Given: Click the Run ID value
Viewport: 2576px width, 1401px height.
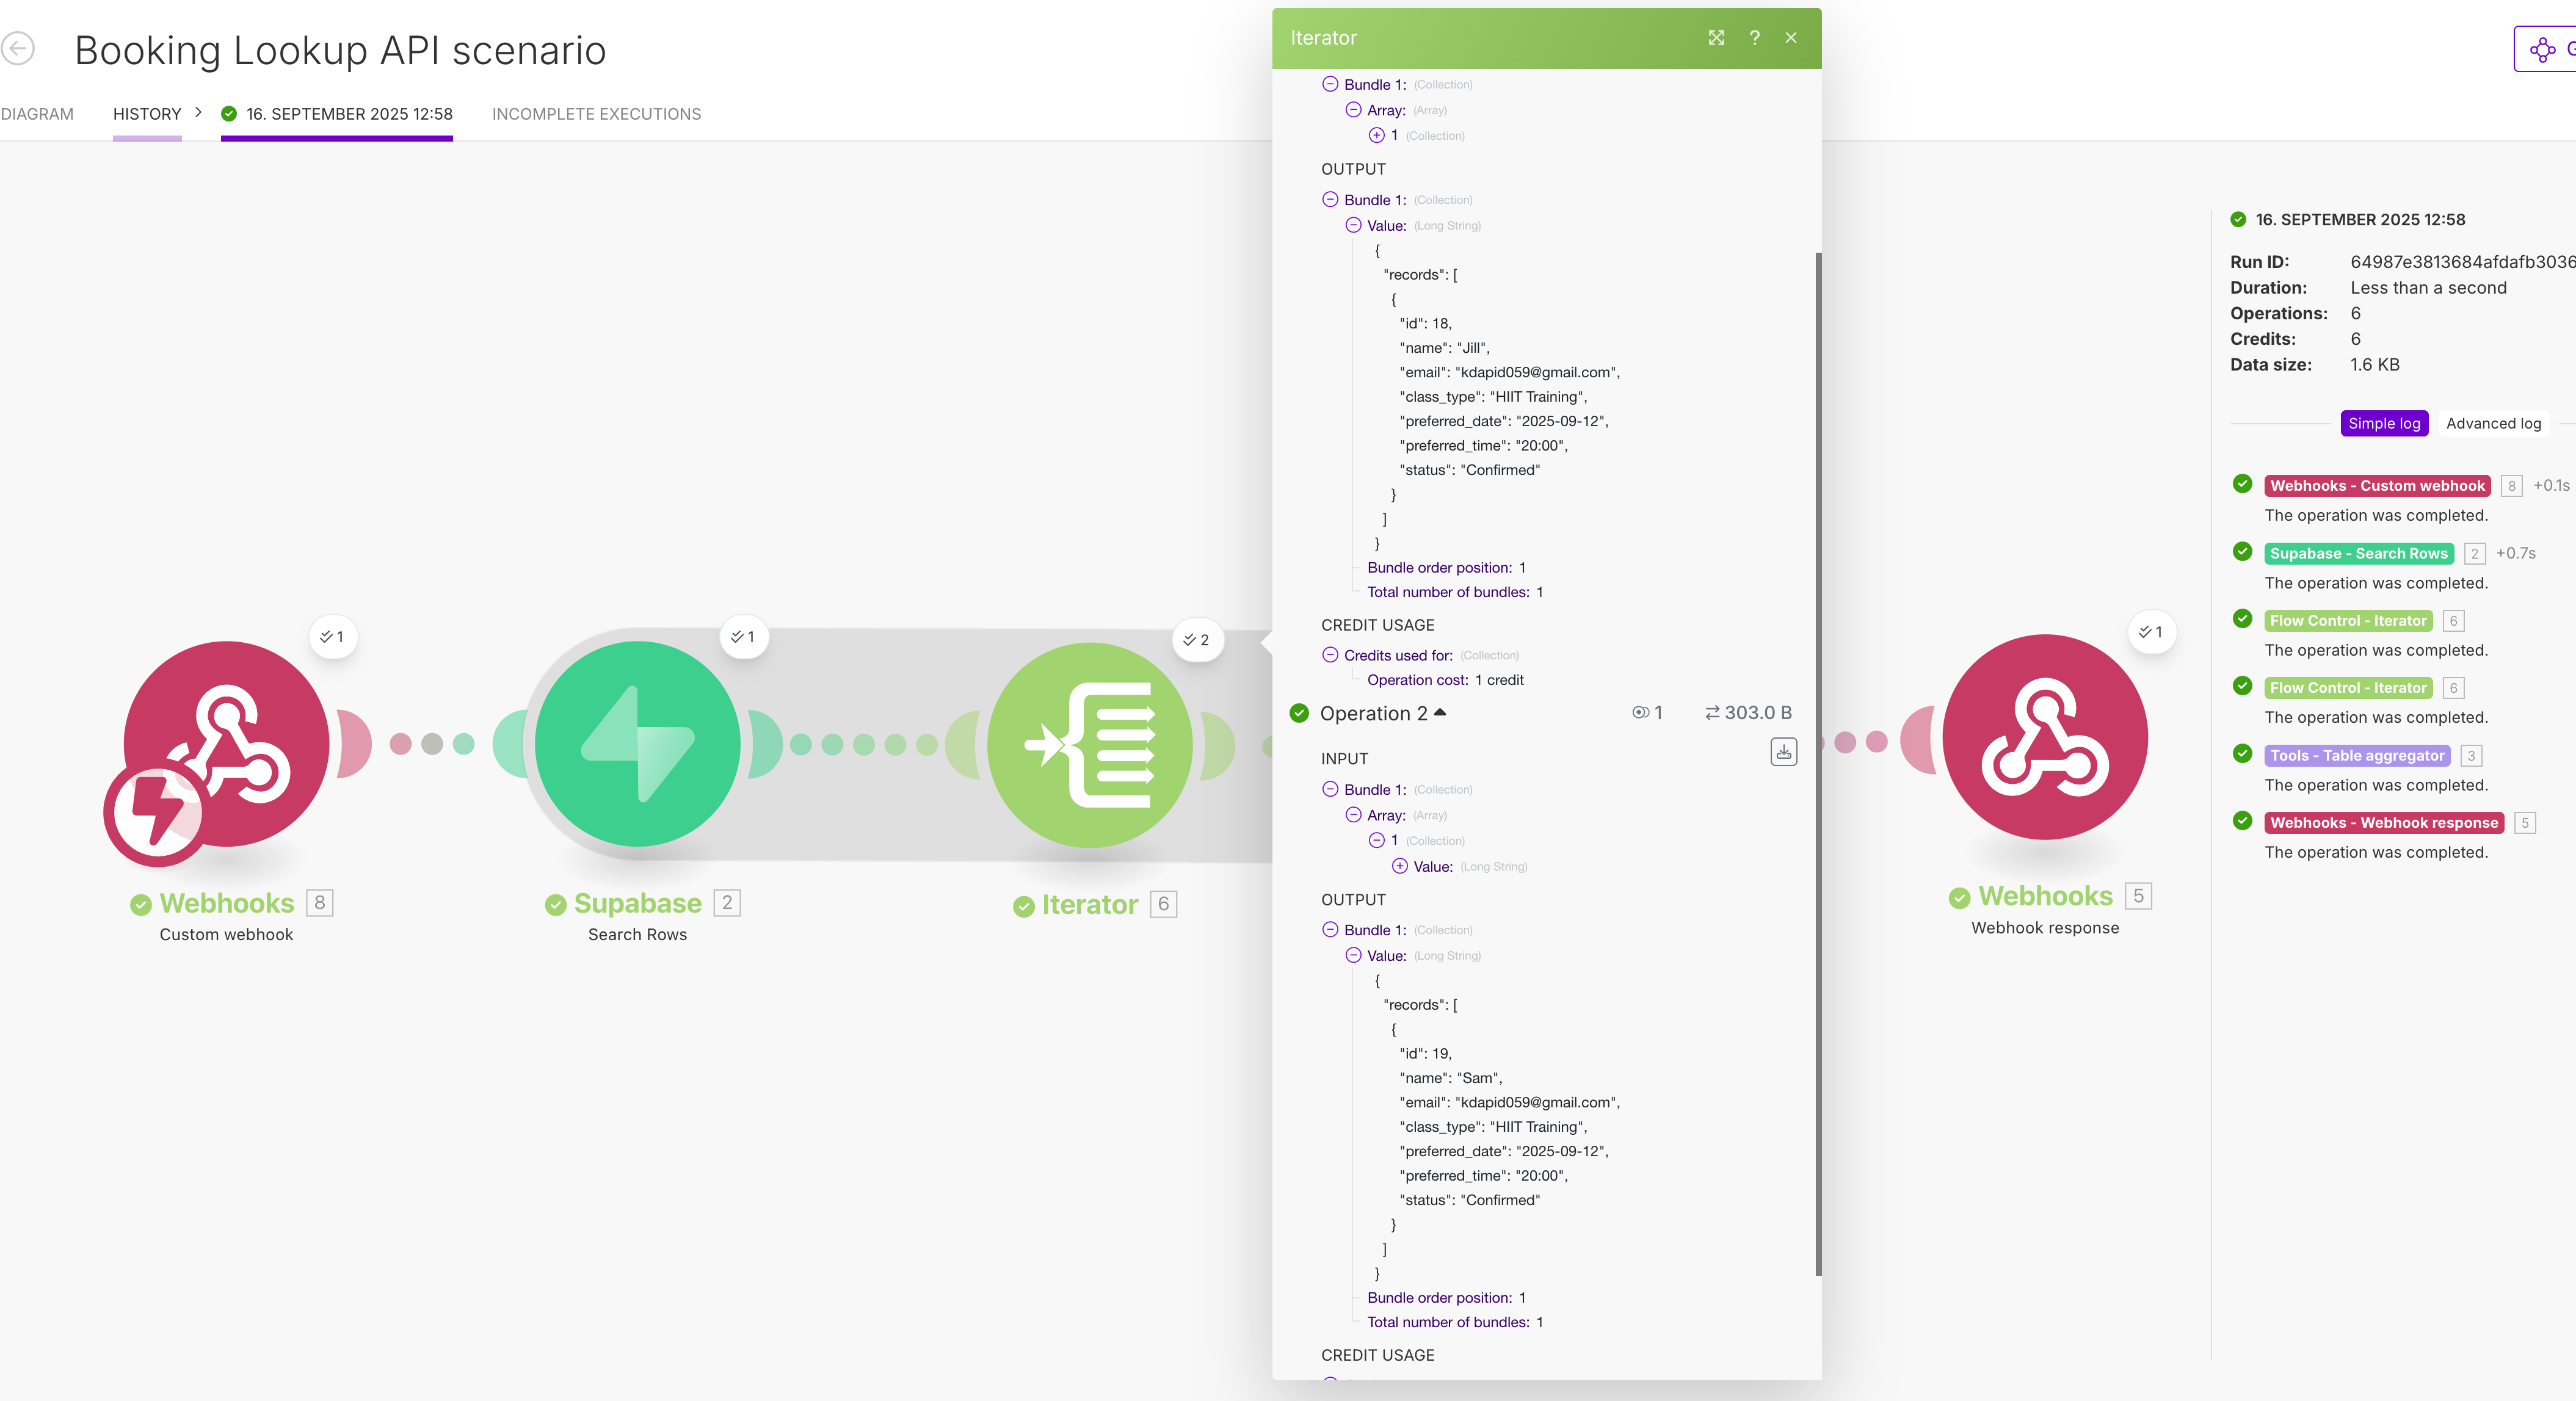Looking at the screenshot, I should point(2462,262).
